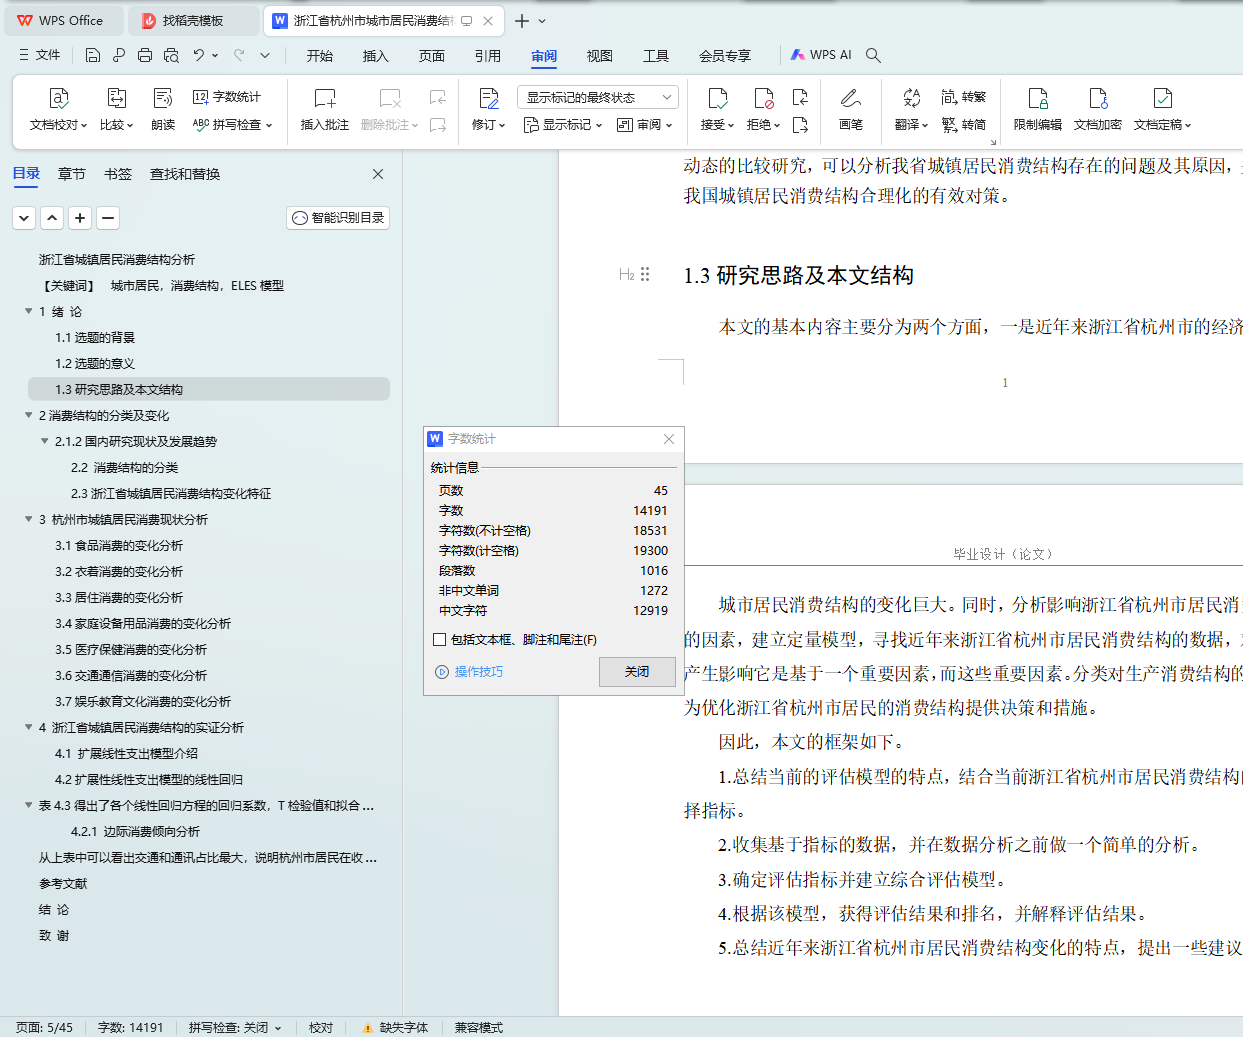Image resolution: width=1243 pixels, height=1037 pixels.
Task: Click 缺失字体 warning in status bar
Action: pyautogui.click(x=395, y=1027)
